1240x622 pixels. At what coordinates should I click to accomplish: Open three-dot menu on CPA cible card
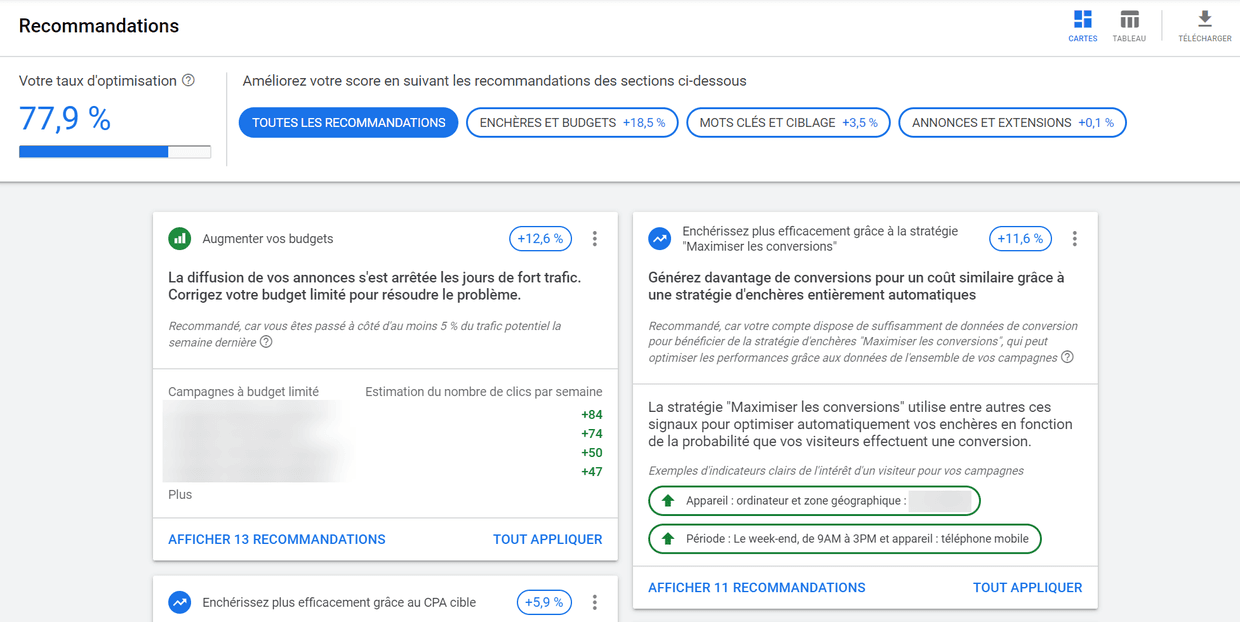pyautogui.click(x=594, y=602)
